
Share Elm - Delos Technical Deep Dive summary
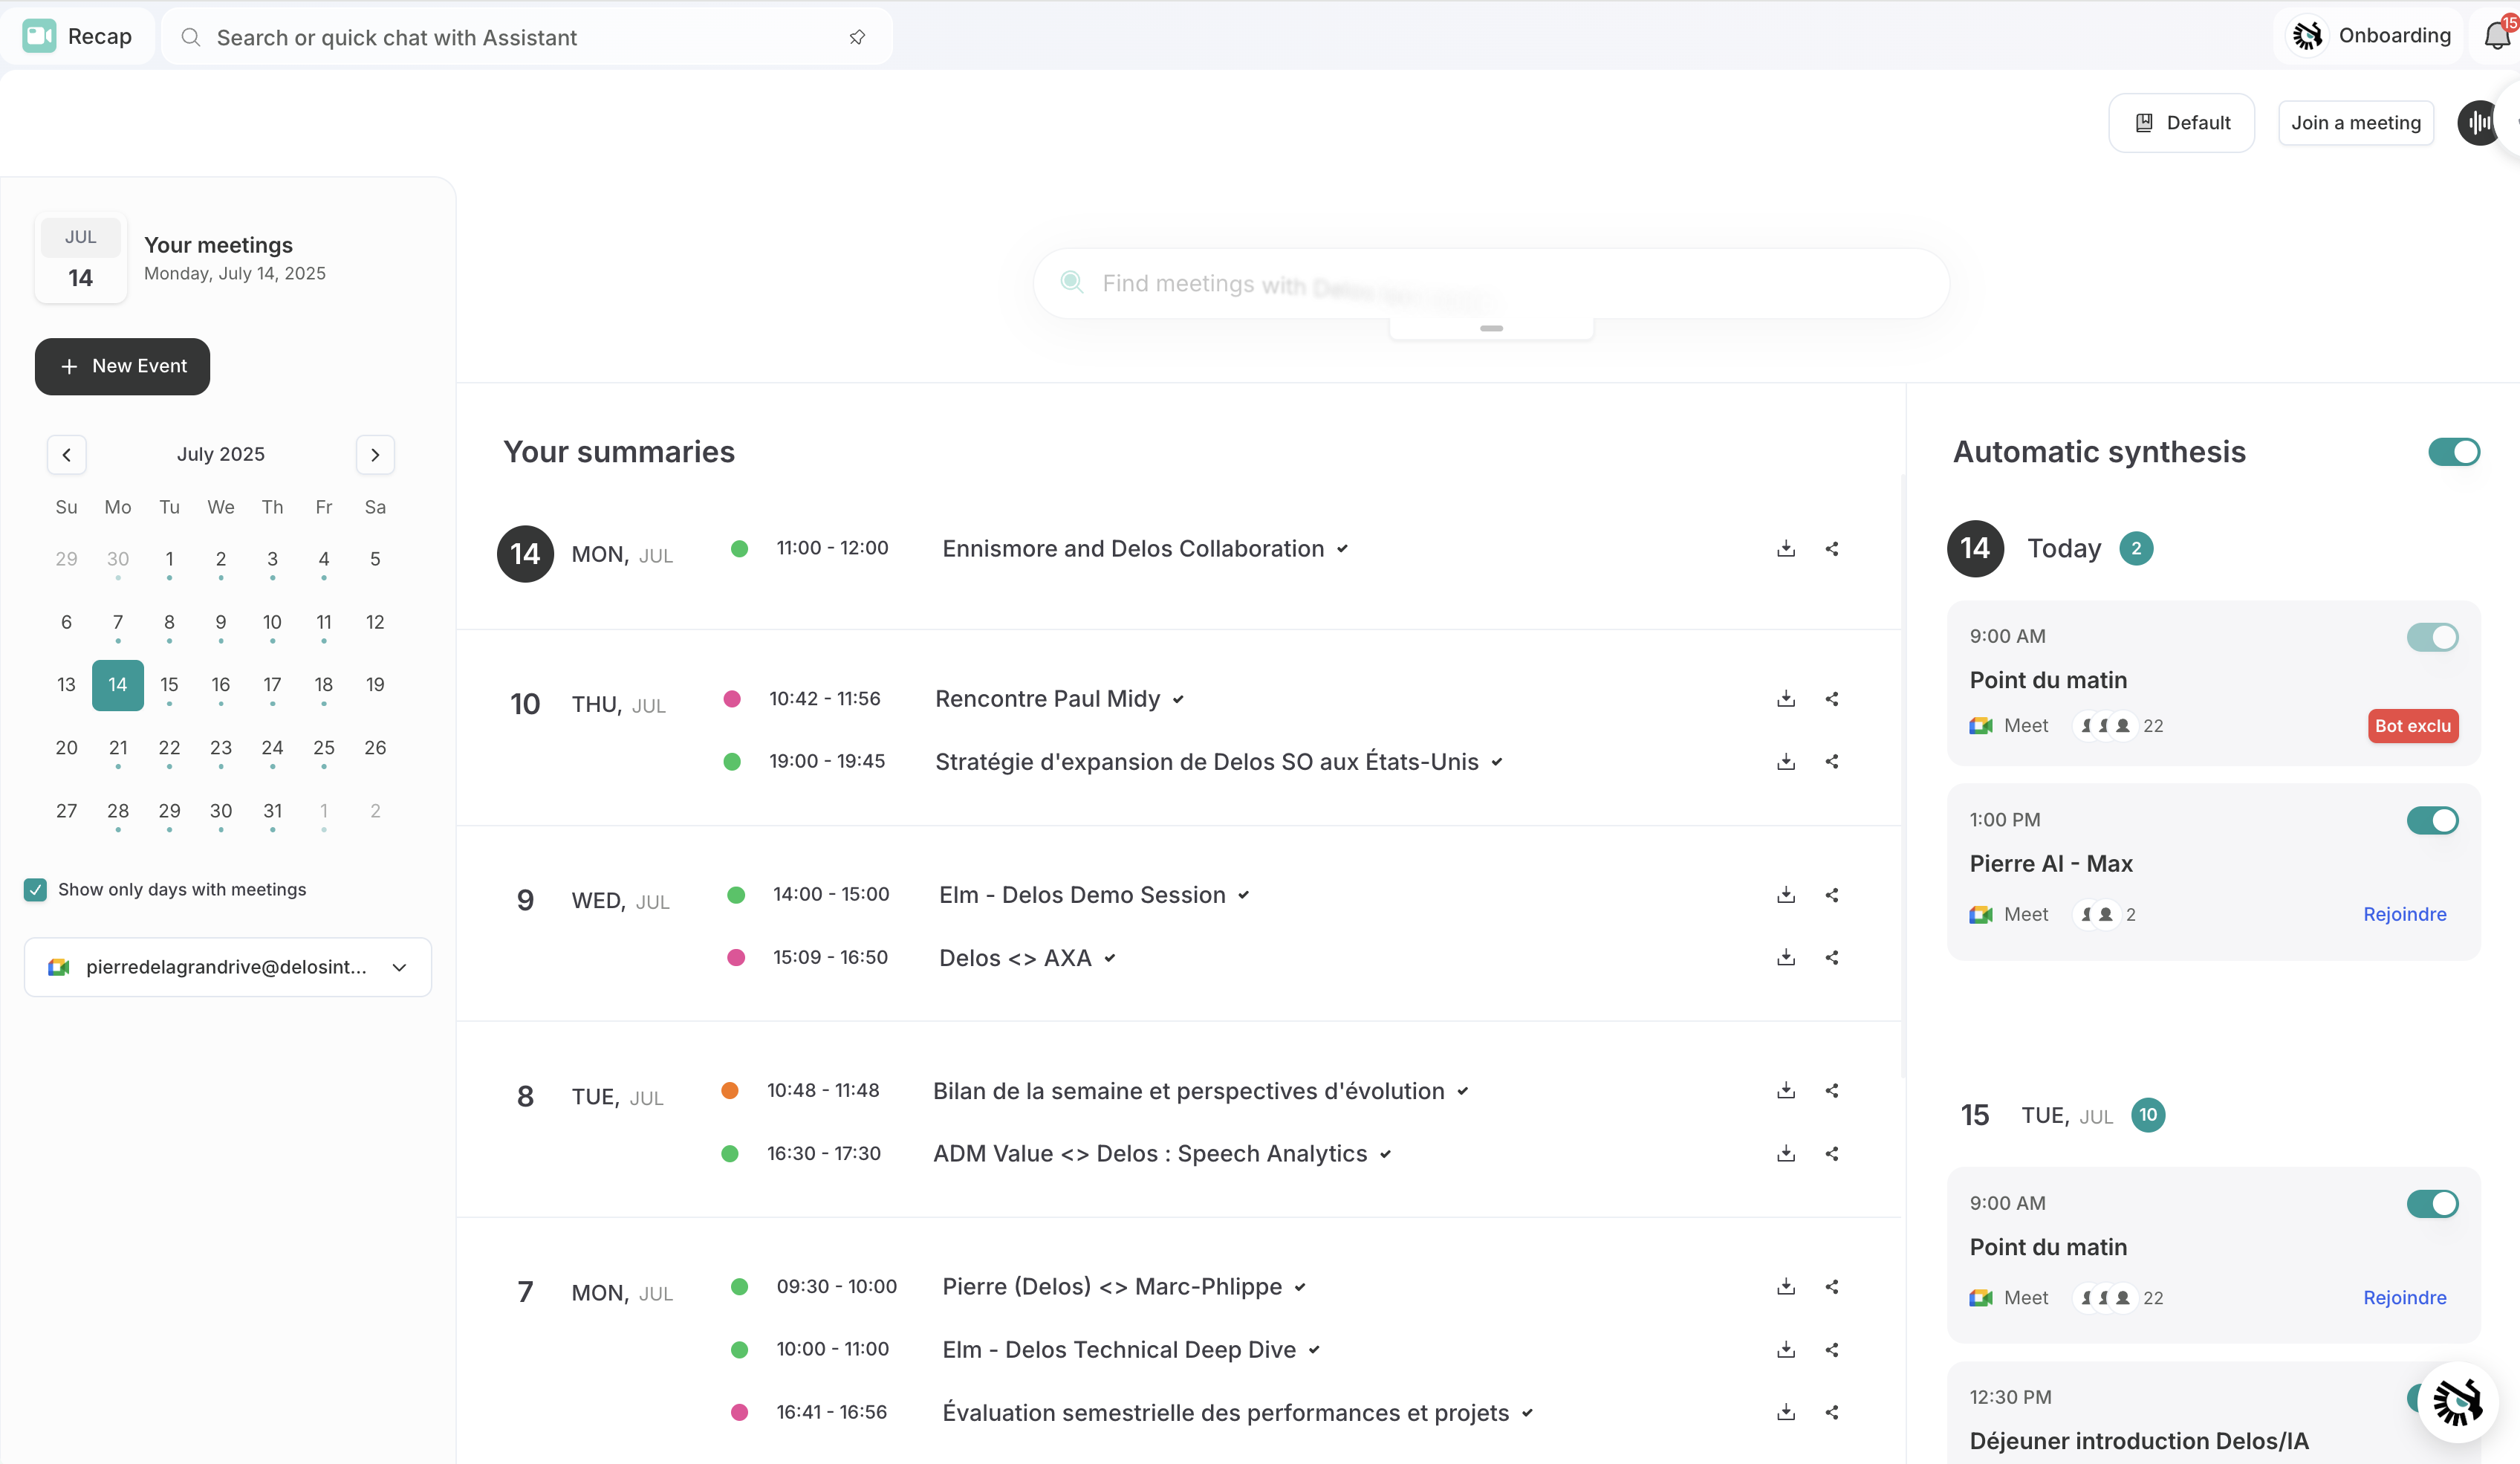(1832, 1350)
